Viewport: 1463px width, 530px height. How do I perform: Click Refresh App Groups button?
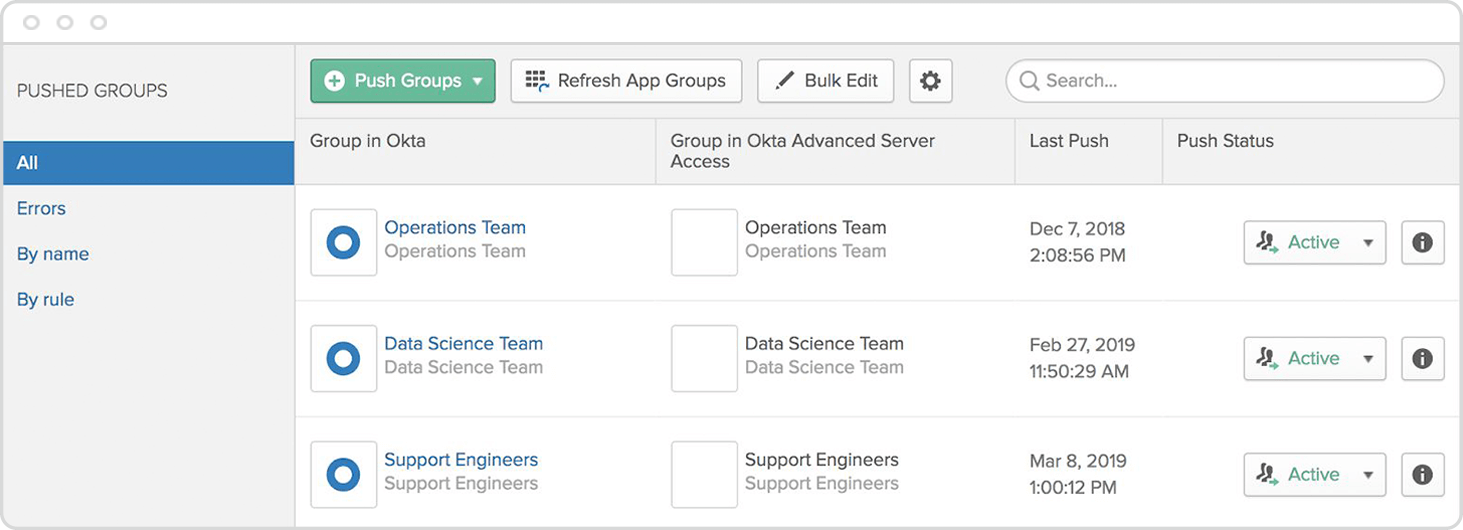click(626, 81)
